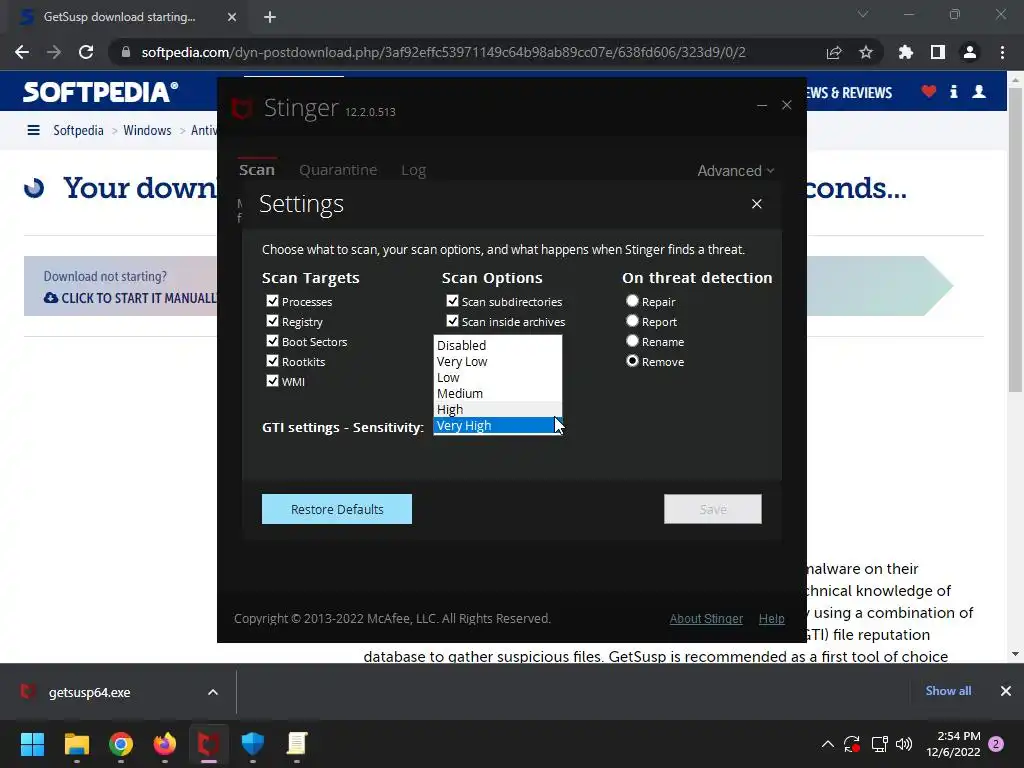Screen dimensions: 1024x768
Task: Open File Explorer from taskbar
Action: tap(76, 744)
